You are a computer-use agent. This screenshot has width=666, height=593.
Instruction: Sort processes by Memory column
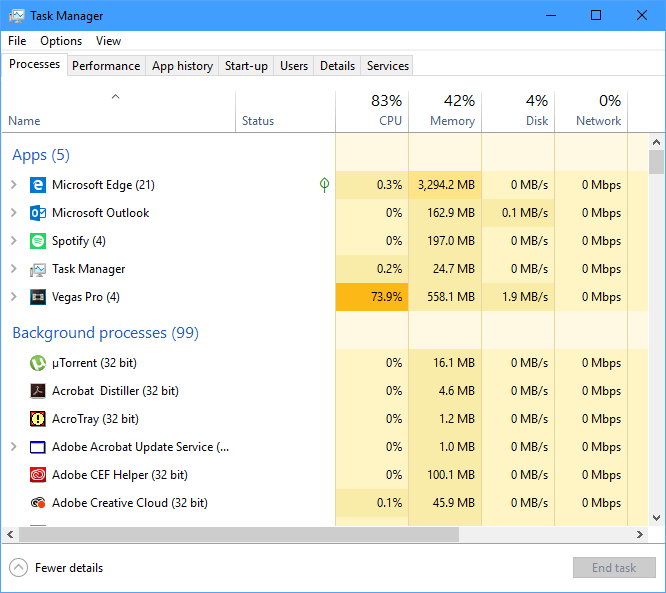(x=445, y=112)
